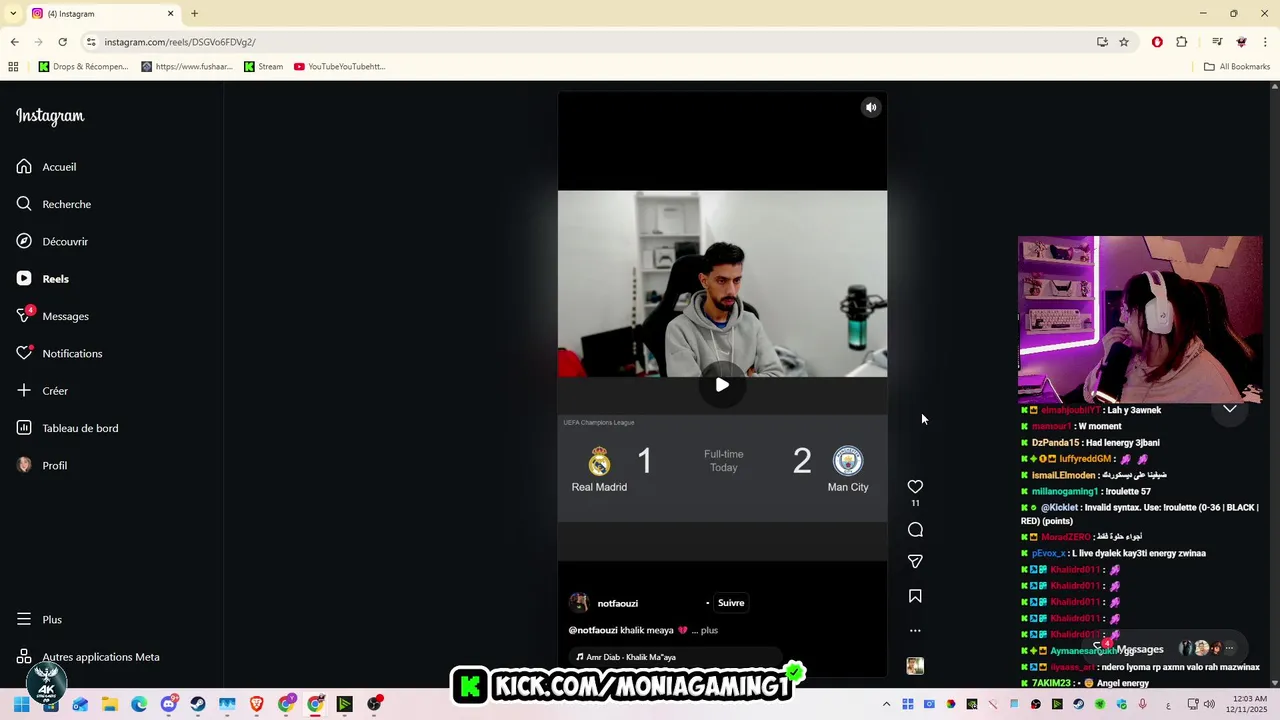The image size is (1280, 720).
Task: Click microphone icon in system tray
Action: pos(1142,704)
